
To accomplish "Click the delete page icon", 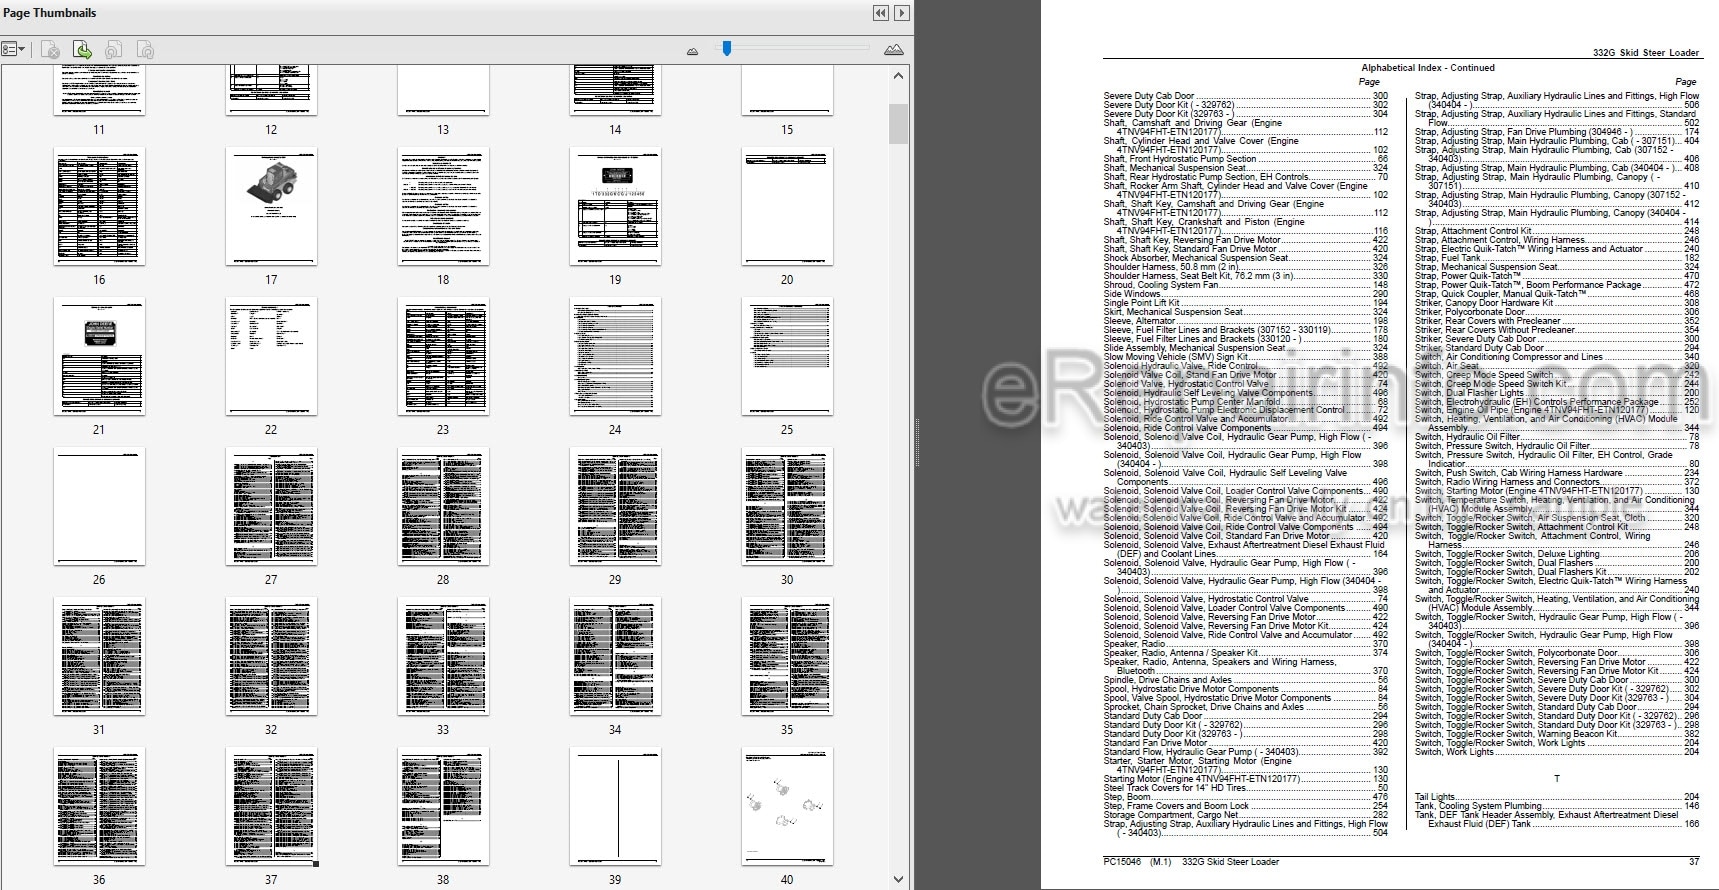I will (51, 50).
